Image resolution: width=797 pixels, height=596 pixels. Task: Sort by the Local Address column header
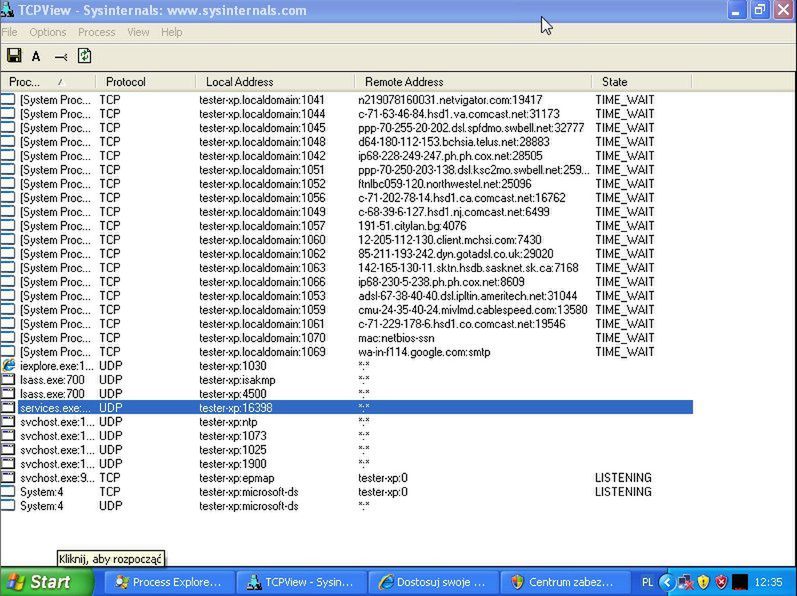275,82
